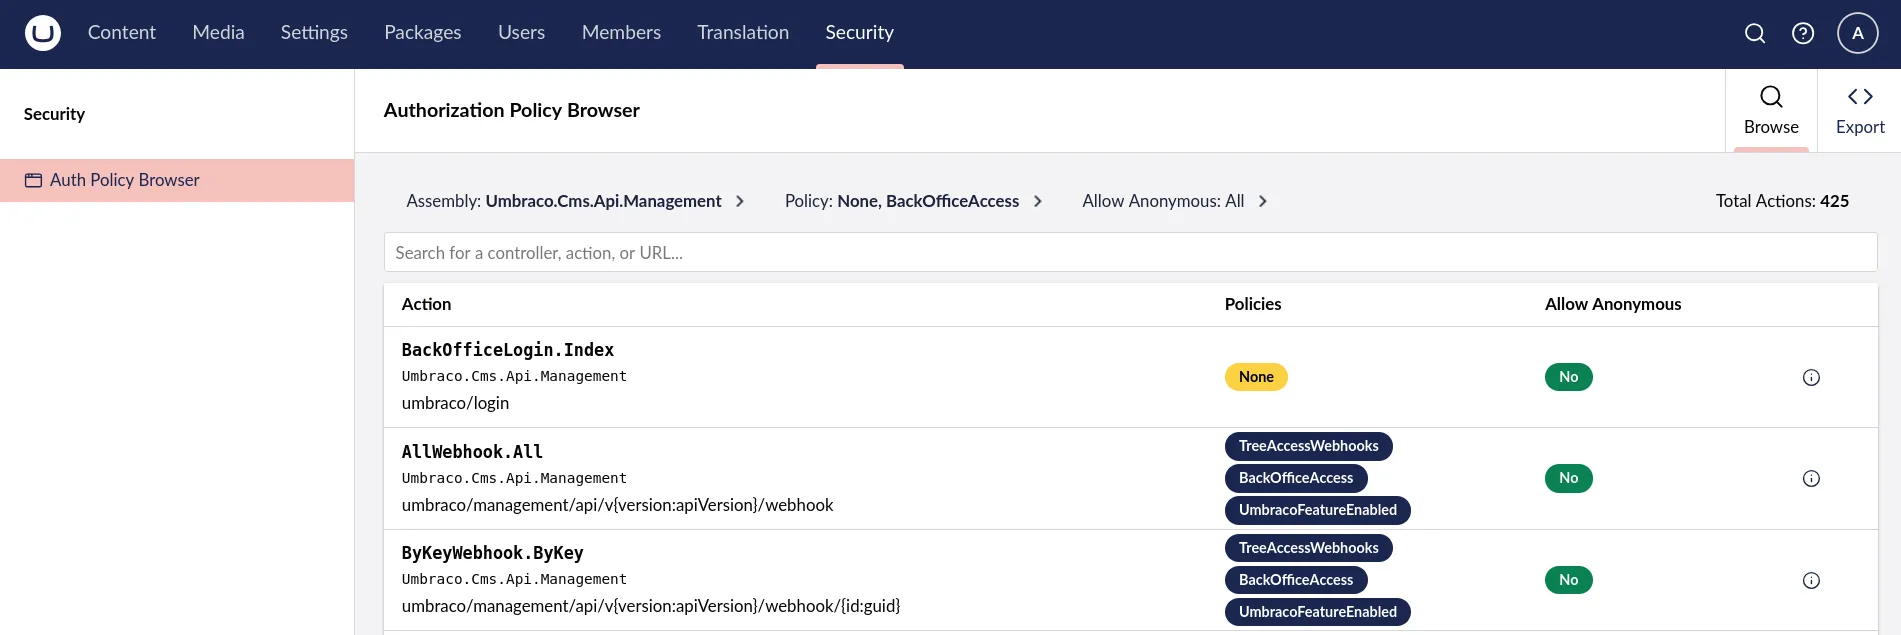The width and height of the screenshot is (1901, 635).
Task: Open the Packages section
Action: 423,33
